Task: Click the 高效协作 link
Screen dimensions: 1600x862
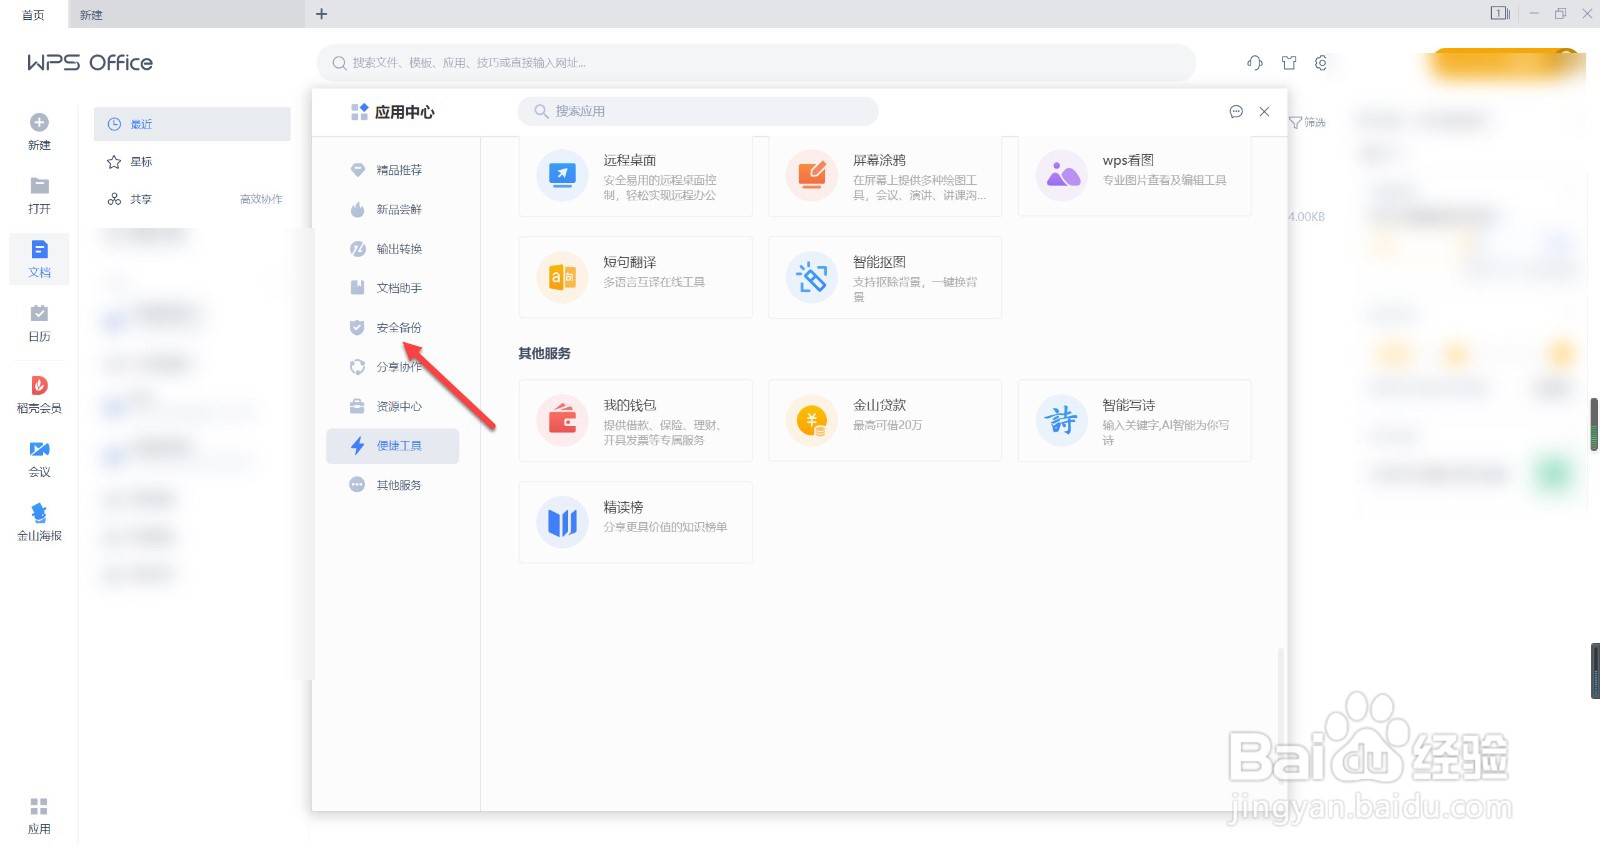Action: point(261,199)
